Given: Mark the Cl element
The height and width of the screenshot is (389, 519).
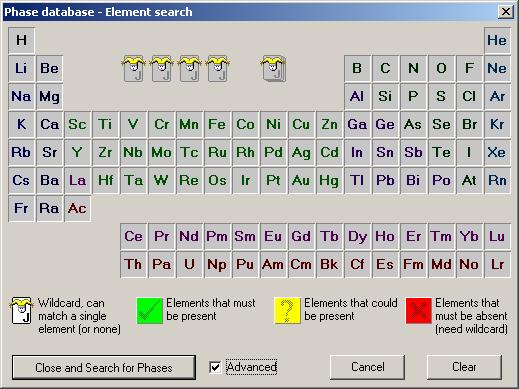Looking at the screenshot, I should coord(469,96).
